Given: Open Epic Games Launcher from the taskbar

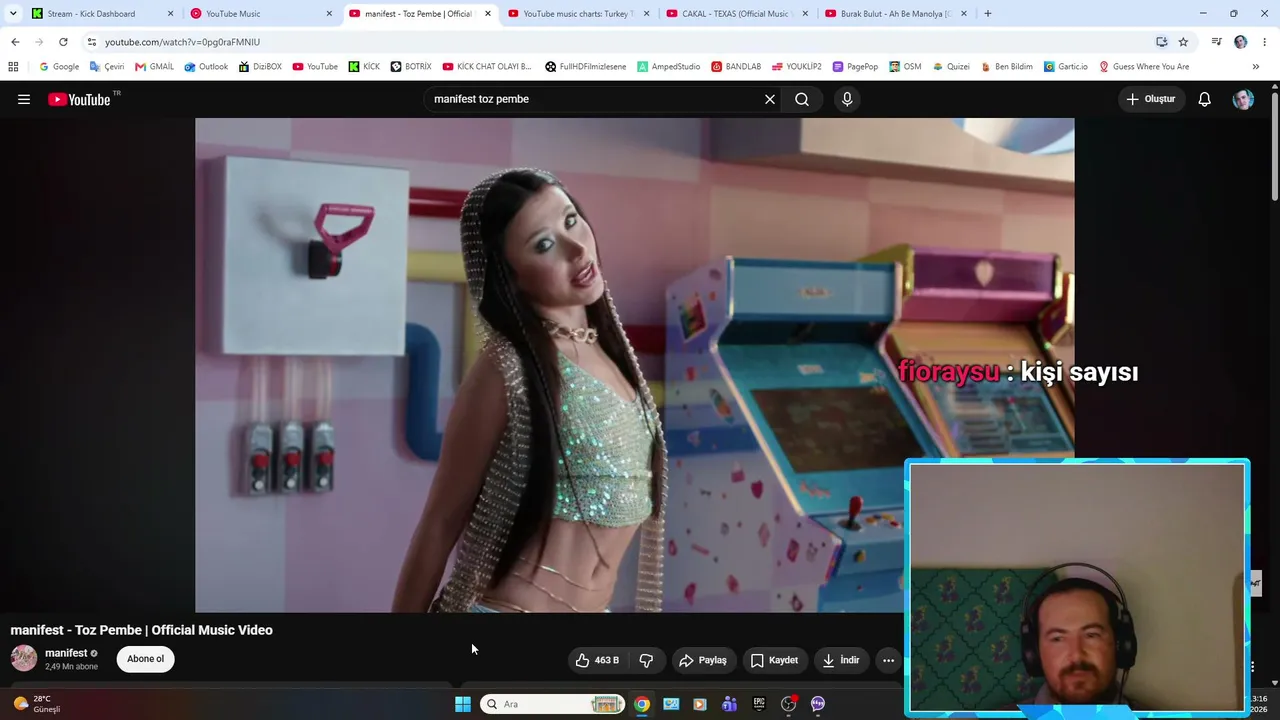Looking at the screenshot, I should coord(759,704).
